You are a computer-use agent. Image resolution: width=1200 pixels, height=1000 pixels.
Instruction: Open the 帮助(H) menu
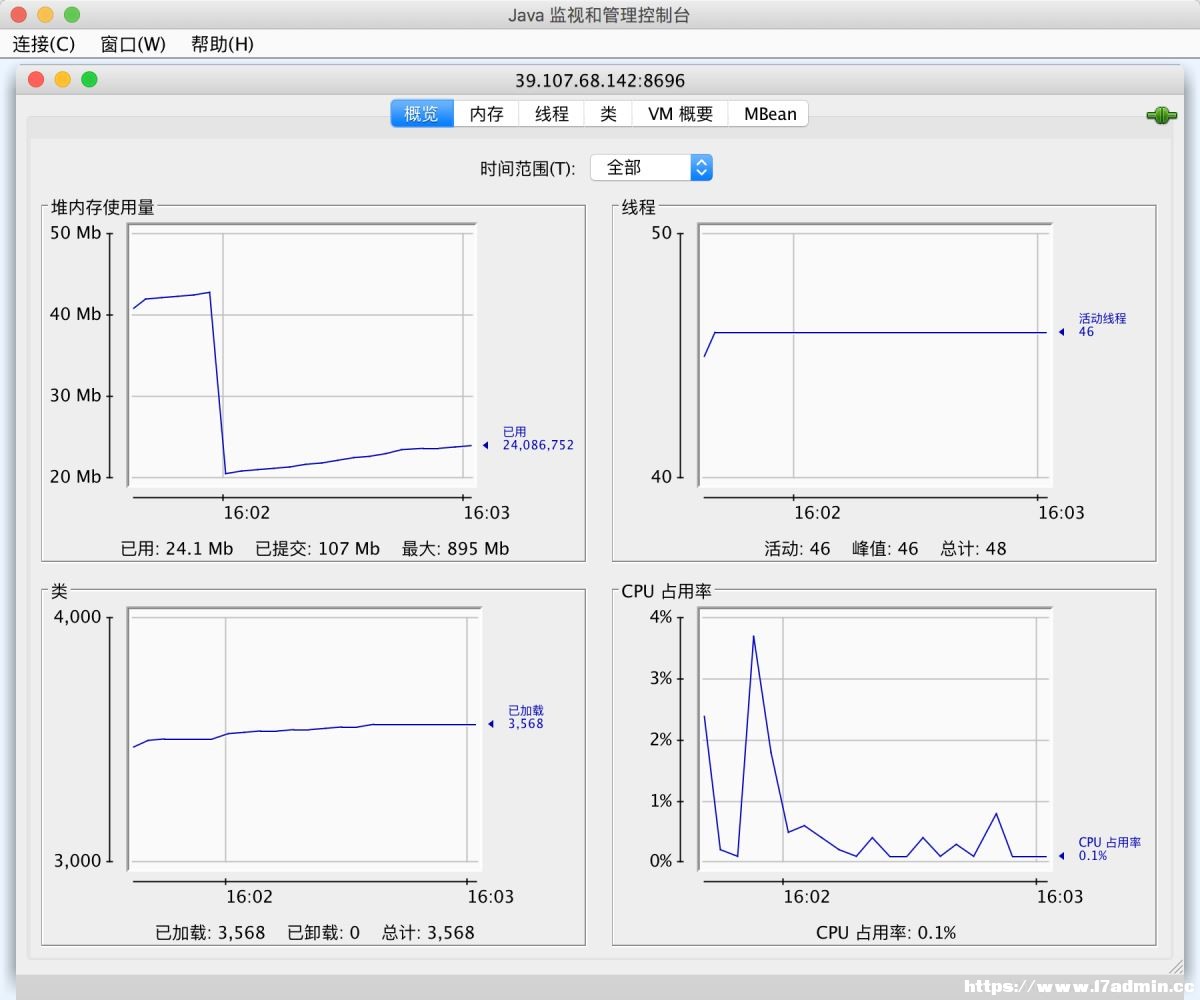point(222,44)
